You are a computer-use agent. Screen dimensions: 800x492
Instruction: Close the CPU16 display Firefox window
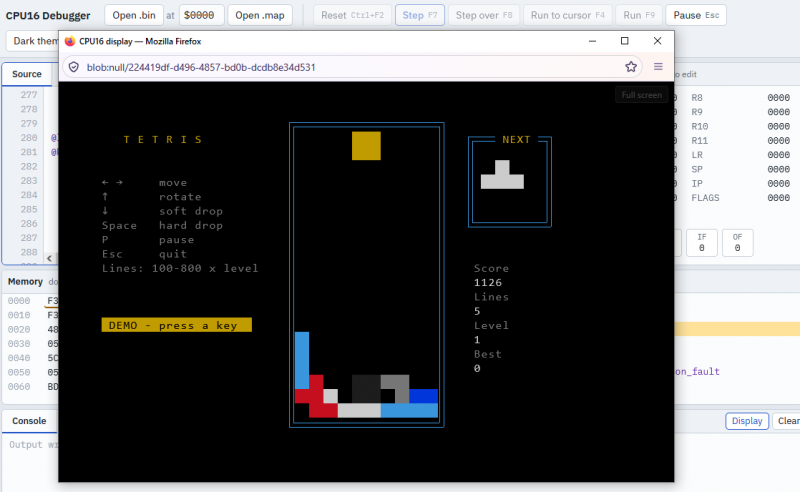pos(657,41)
